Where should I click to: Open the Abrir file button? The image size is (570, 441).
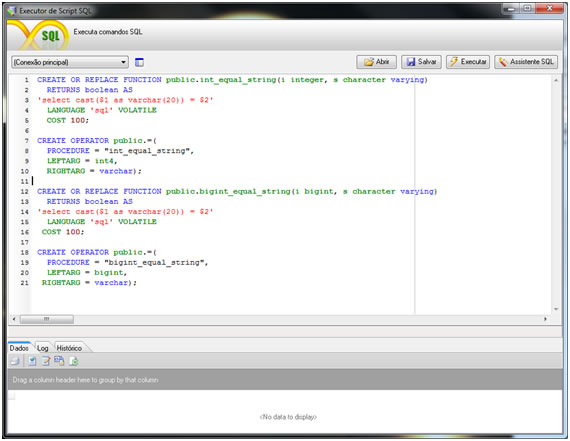(376, 62)
